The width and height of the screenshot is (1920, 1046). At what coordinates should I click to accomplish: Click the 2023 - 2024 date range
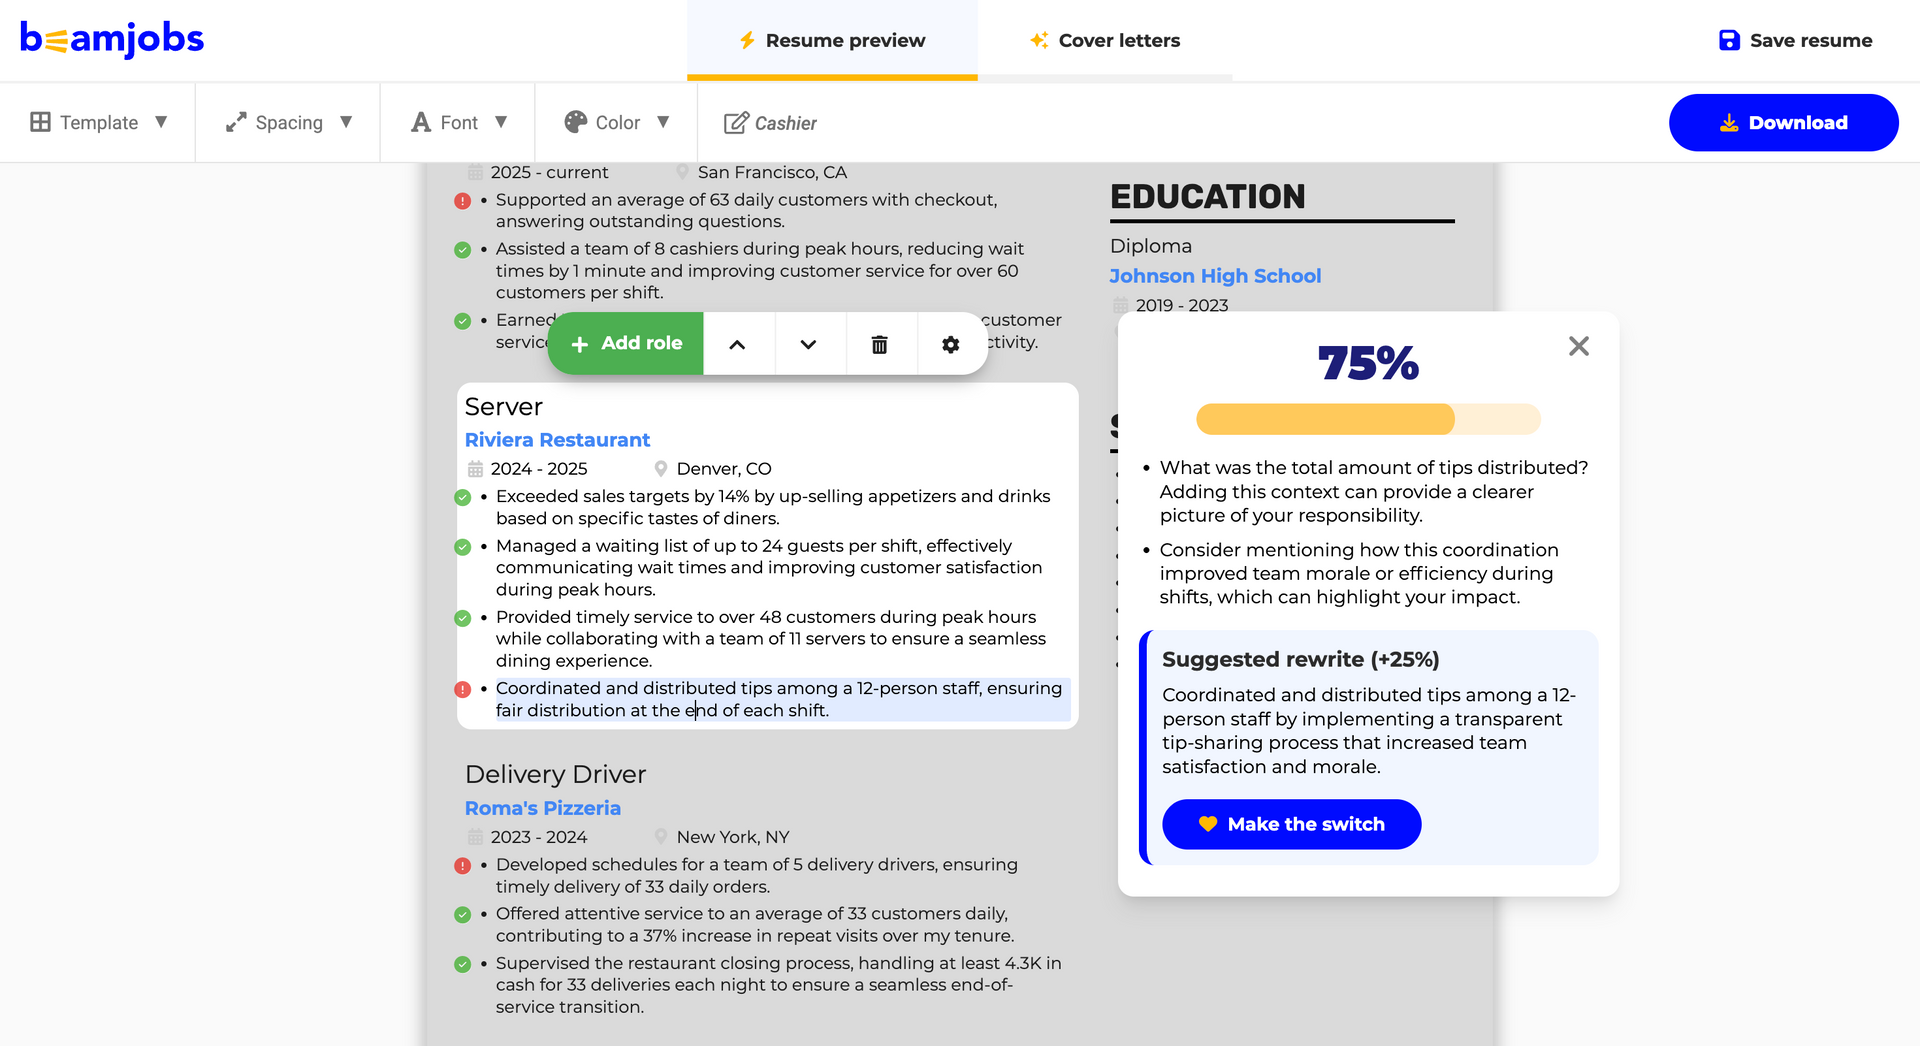click(539, 837)
